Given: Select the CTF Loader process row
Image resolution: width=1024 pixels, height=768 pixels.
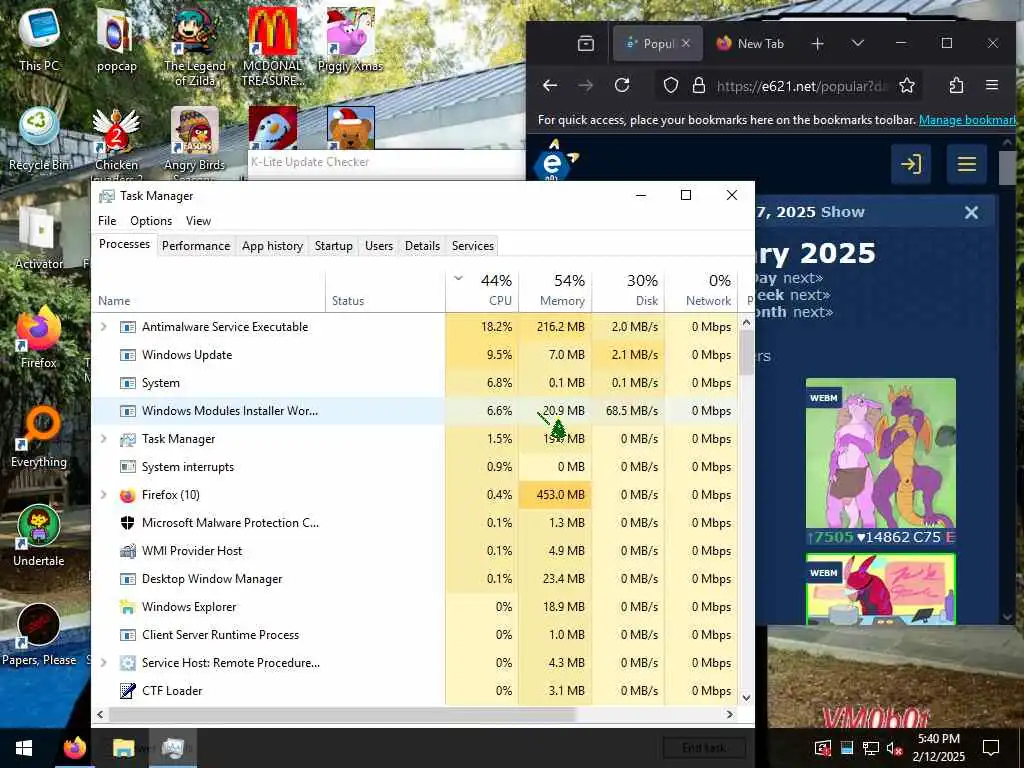Looking at the screenshot, I should pyautogui.click(x=415, y=690).
